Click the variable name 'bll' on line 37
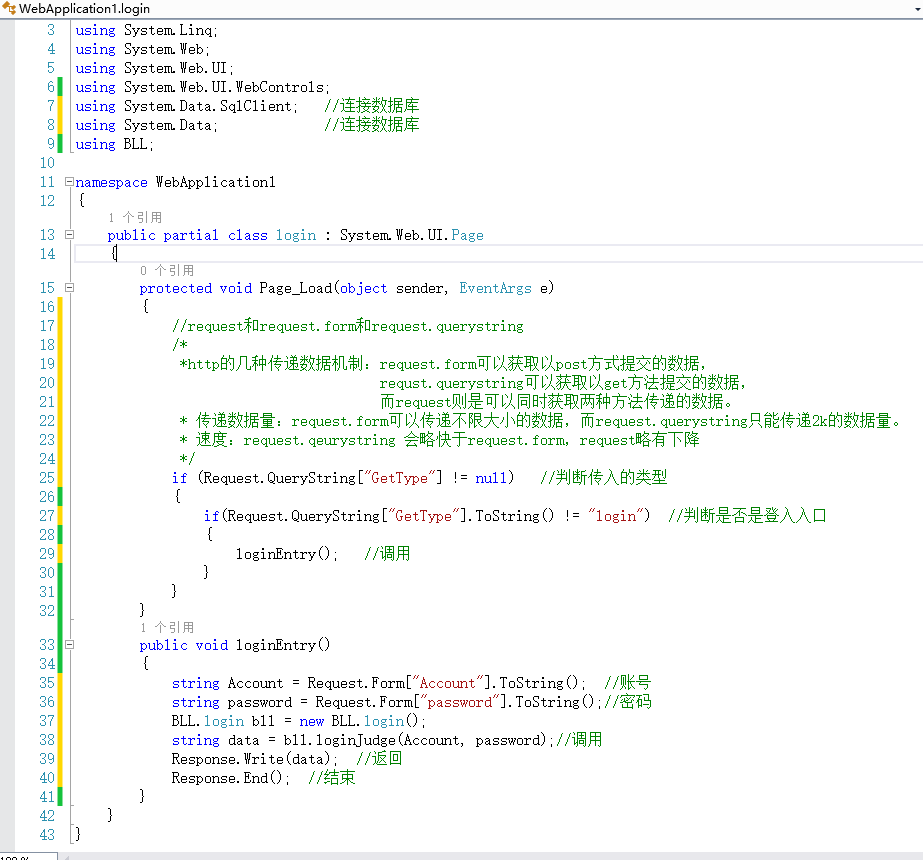 click(x=263, y=721)
